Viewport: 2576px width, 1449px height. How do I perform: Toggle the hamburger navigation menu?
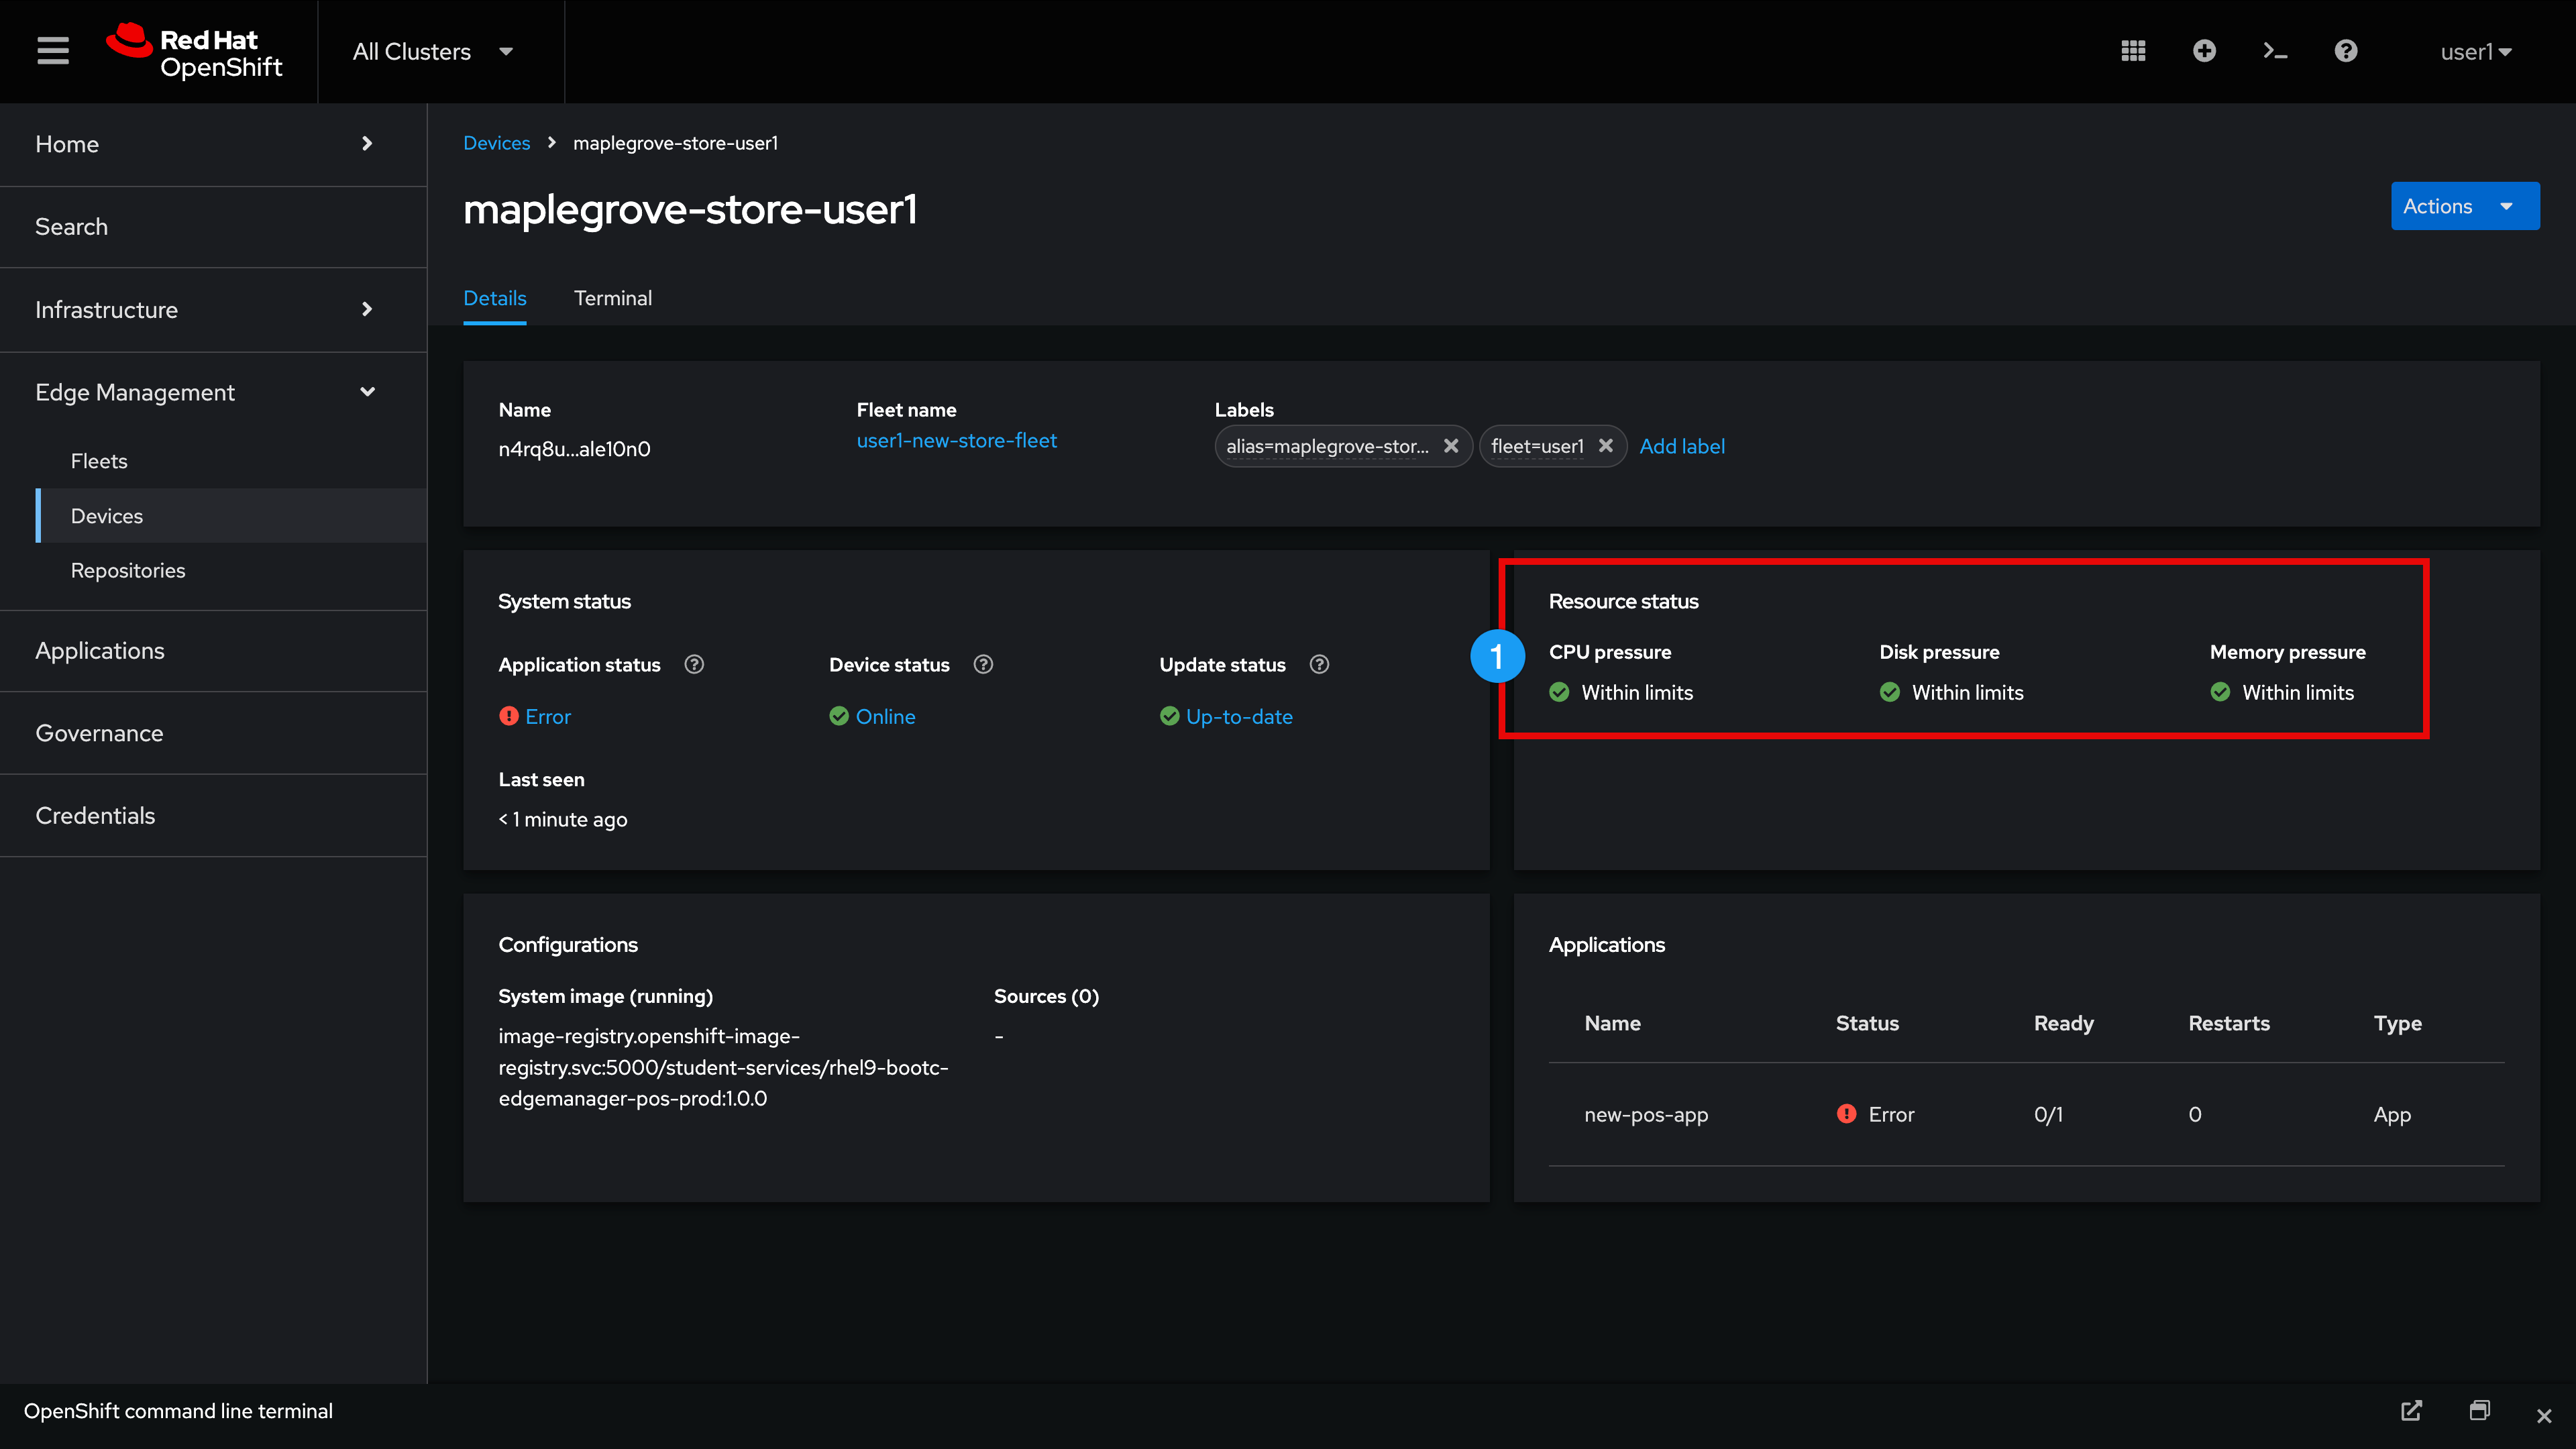(x=53, y=51)
